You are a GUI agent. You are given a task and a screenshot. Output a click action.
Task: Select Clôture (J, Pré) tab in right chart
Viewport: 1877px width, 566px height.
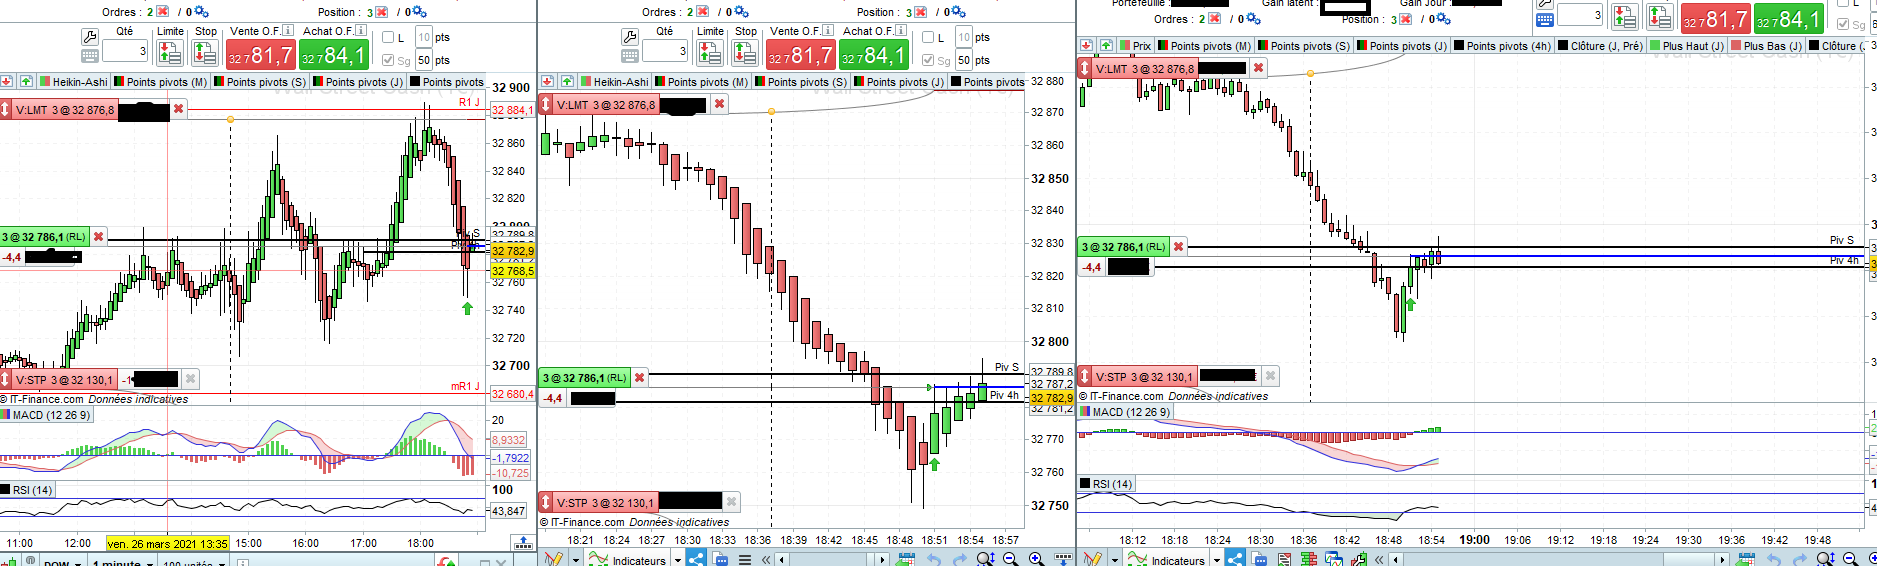tap(1599, 46)
